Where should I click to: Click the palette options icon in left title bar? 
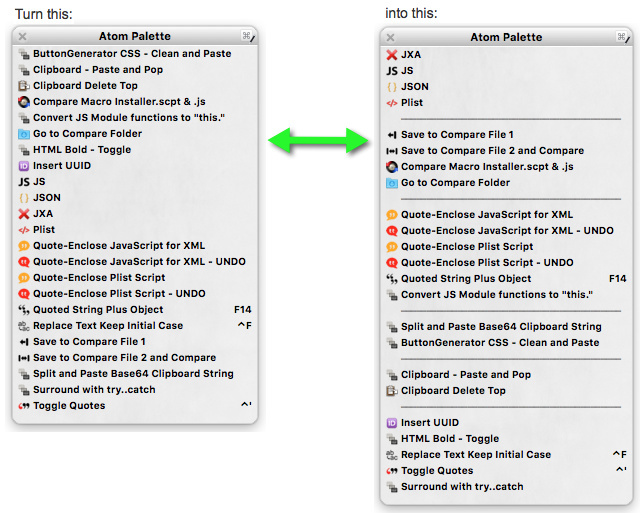click(248, 36)
